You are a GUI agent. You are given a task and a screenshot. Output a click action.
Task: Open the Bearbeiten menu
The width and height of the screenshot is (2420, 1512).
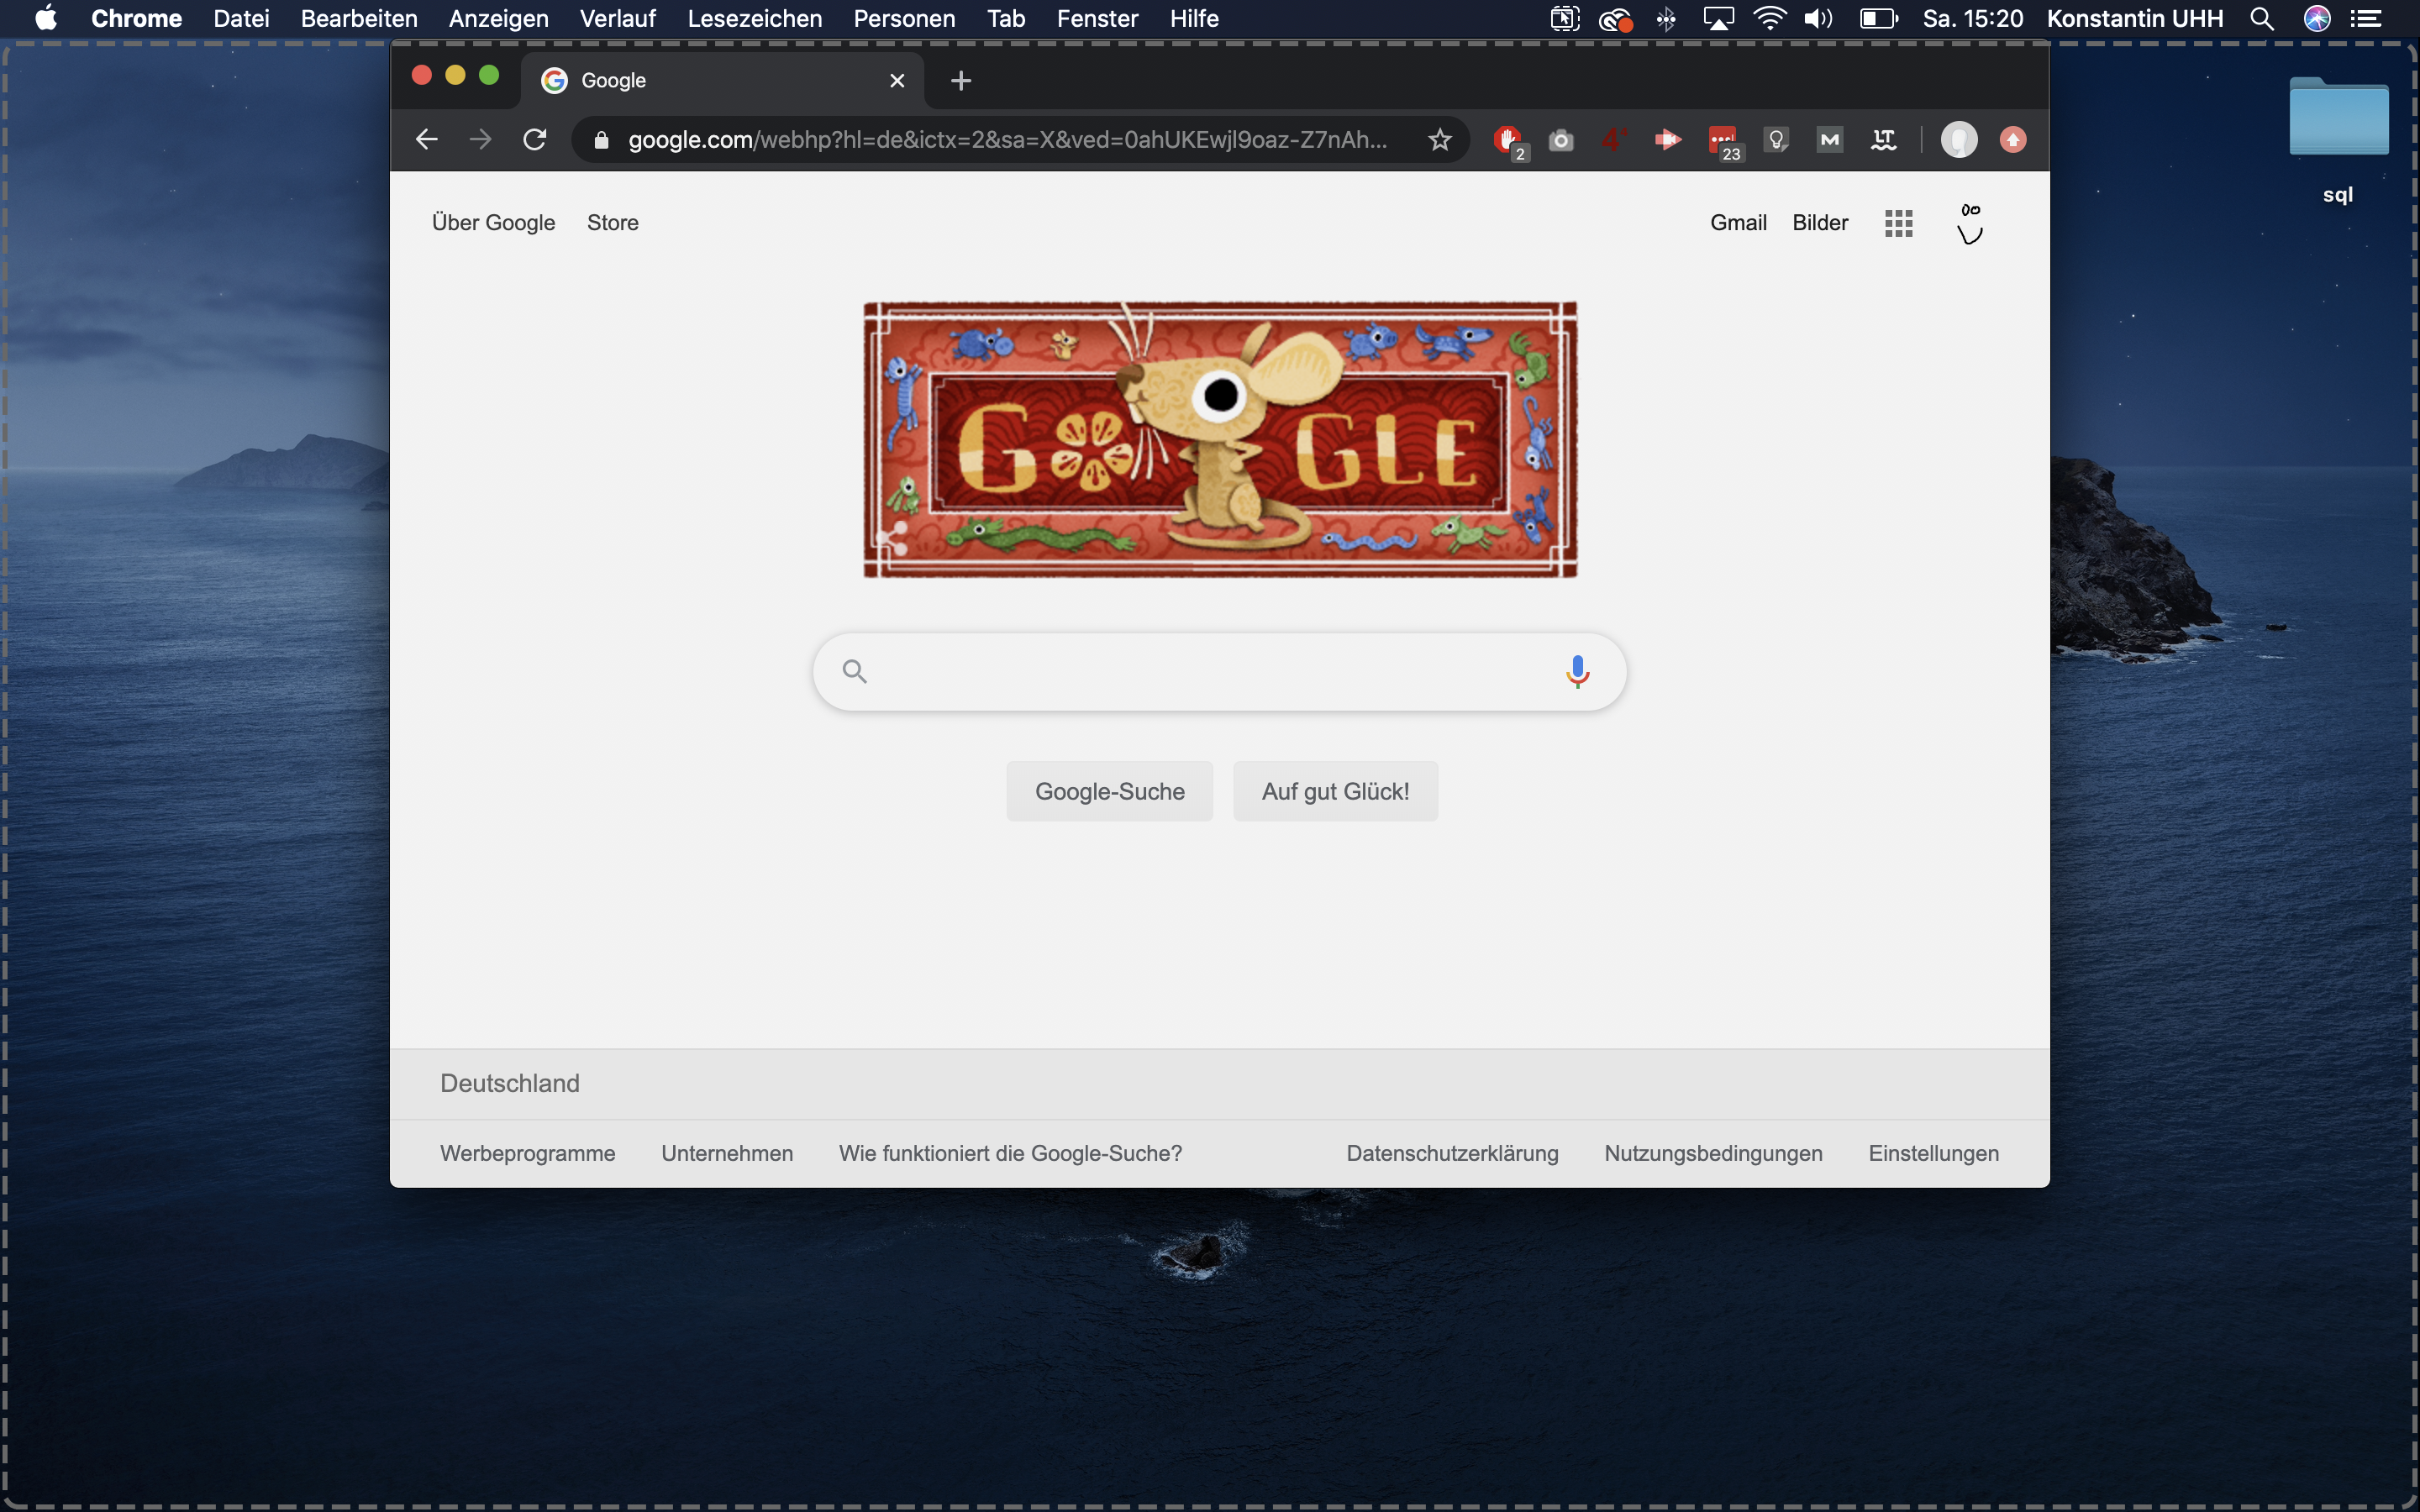click(x=359, y=19)
